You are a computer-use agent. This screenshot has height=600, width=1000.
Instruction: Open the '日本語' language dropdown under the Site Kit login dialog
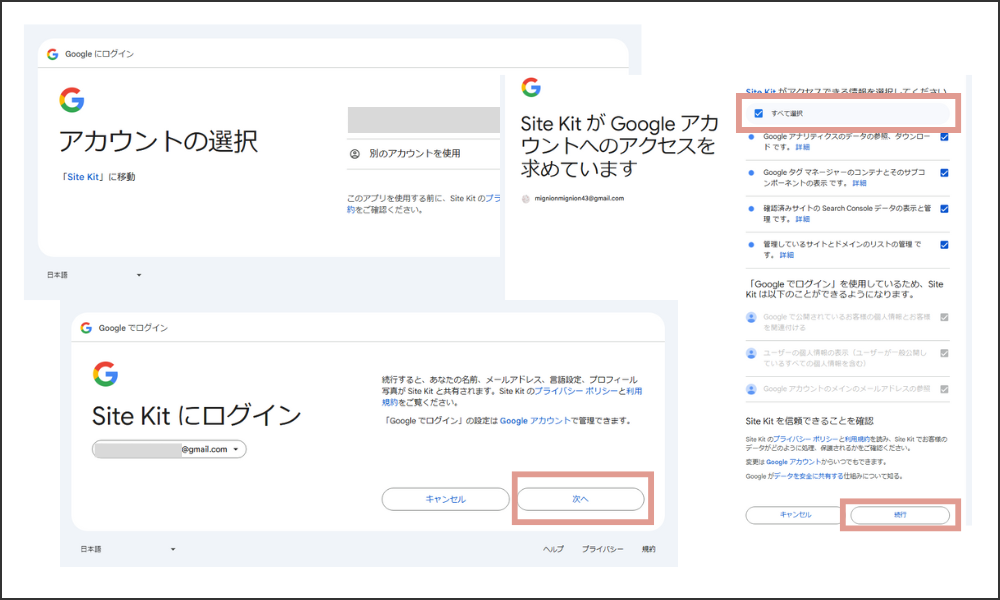[x=128, y=549]
